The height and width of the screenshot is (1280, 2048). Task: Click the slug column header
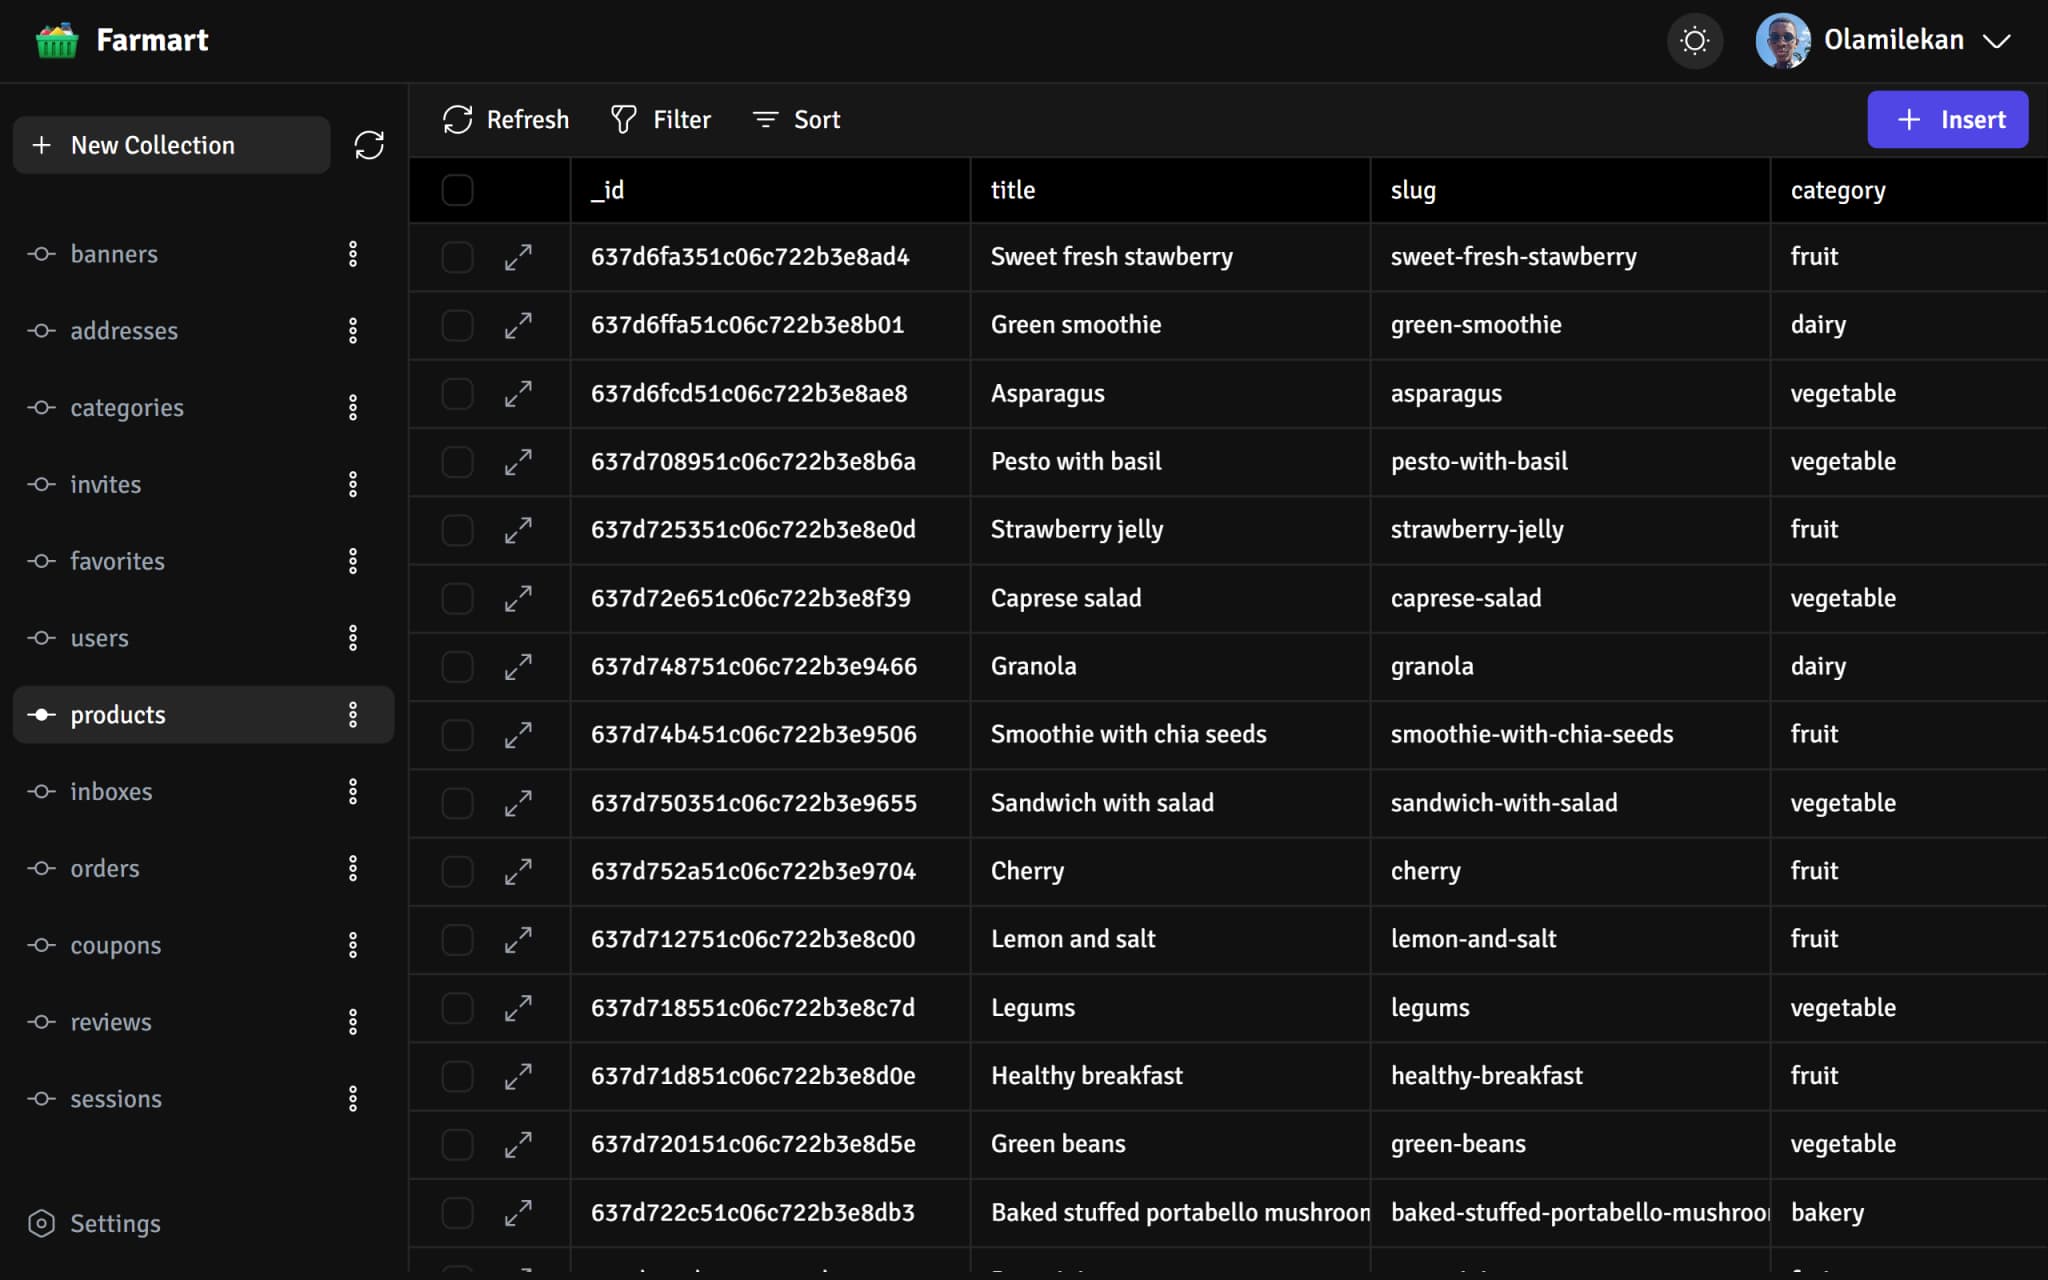(1570, 190)
